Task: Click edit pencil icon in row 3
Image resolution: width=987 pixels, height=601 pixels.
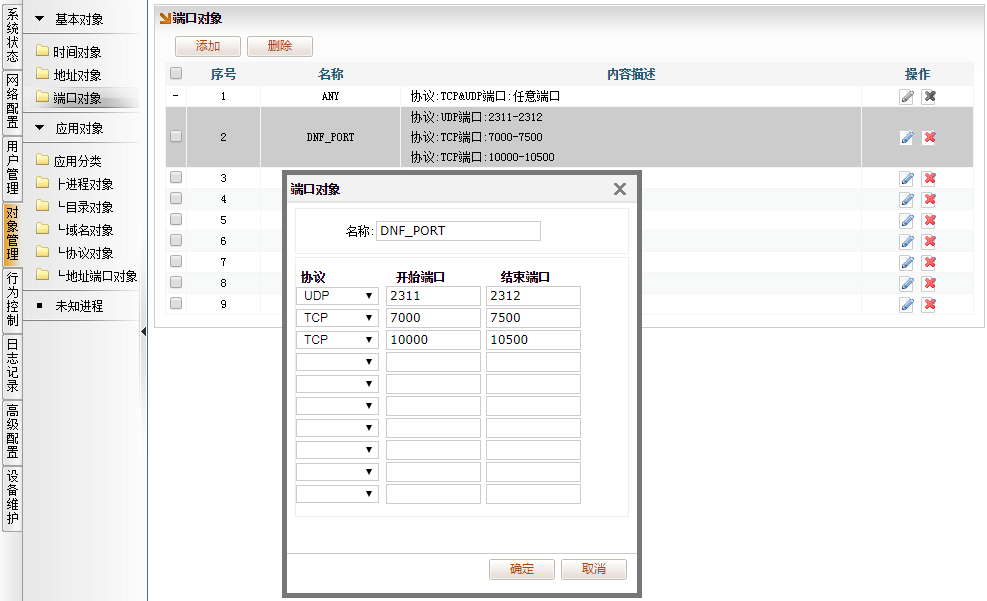Action: 906,179
